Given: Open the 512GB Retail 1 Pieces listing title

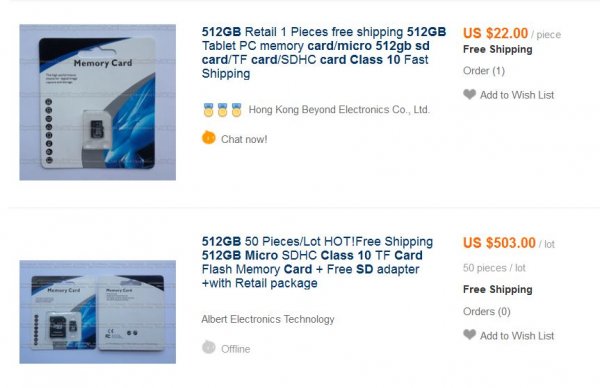Looking at the screenshot, I should click(324, 53).
